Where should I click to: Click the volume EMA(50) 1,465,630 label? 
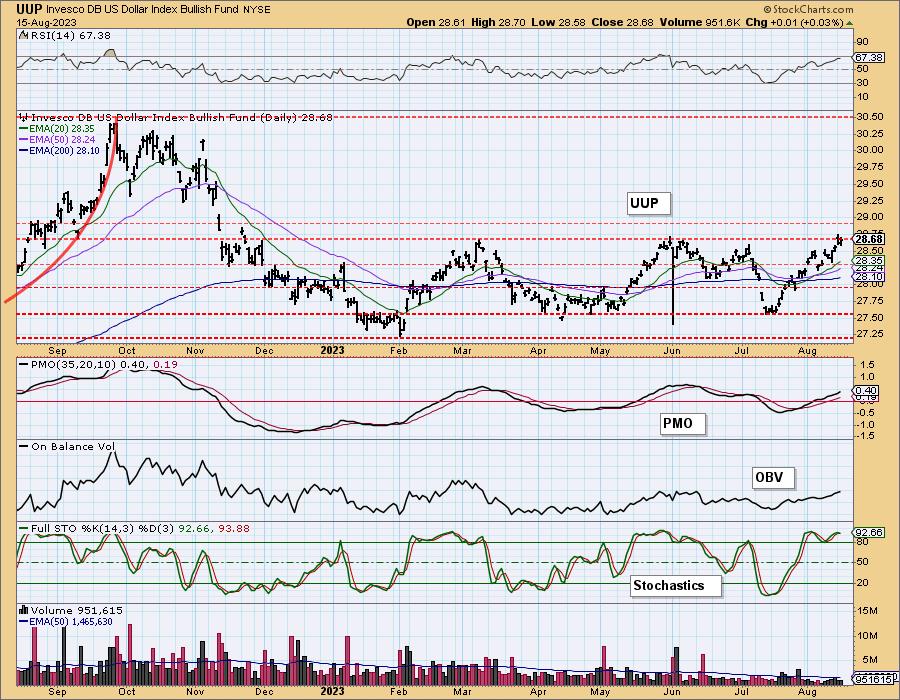[x=66, y=622]
